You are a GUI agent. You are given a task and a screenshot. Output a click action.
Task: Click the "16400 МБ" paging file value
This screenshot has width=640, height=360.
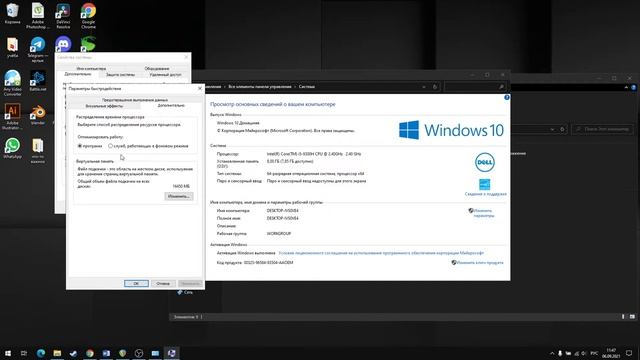(x=181, y=186)
